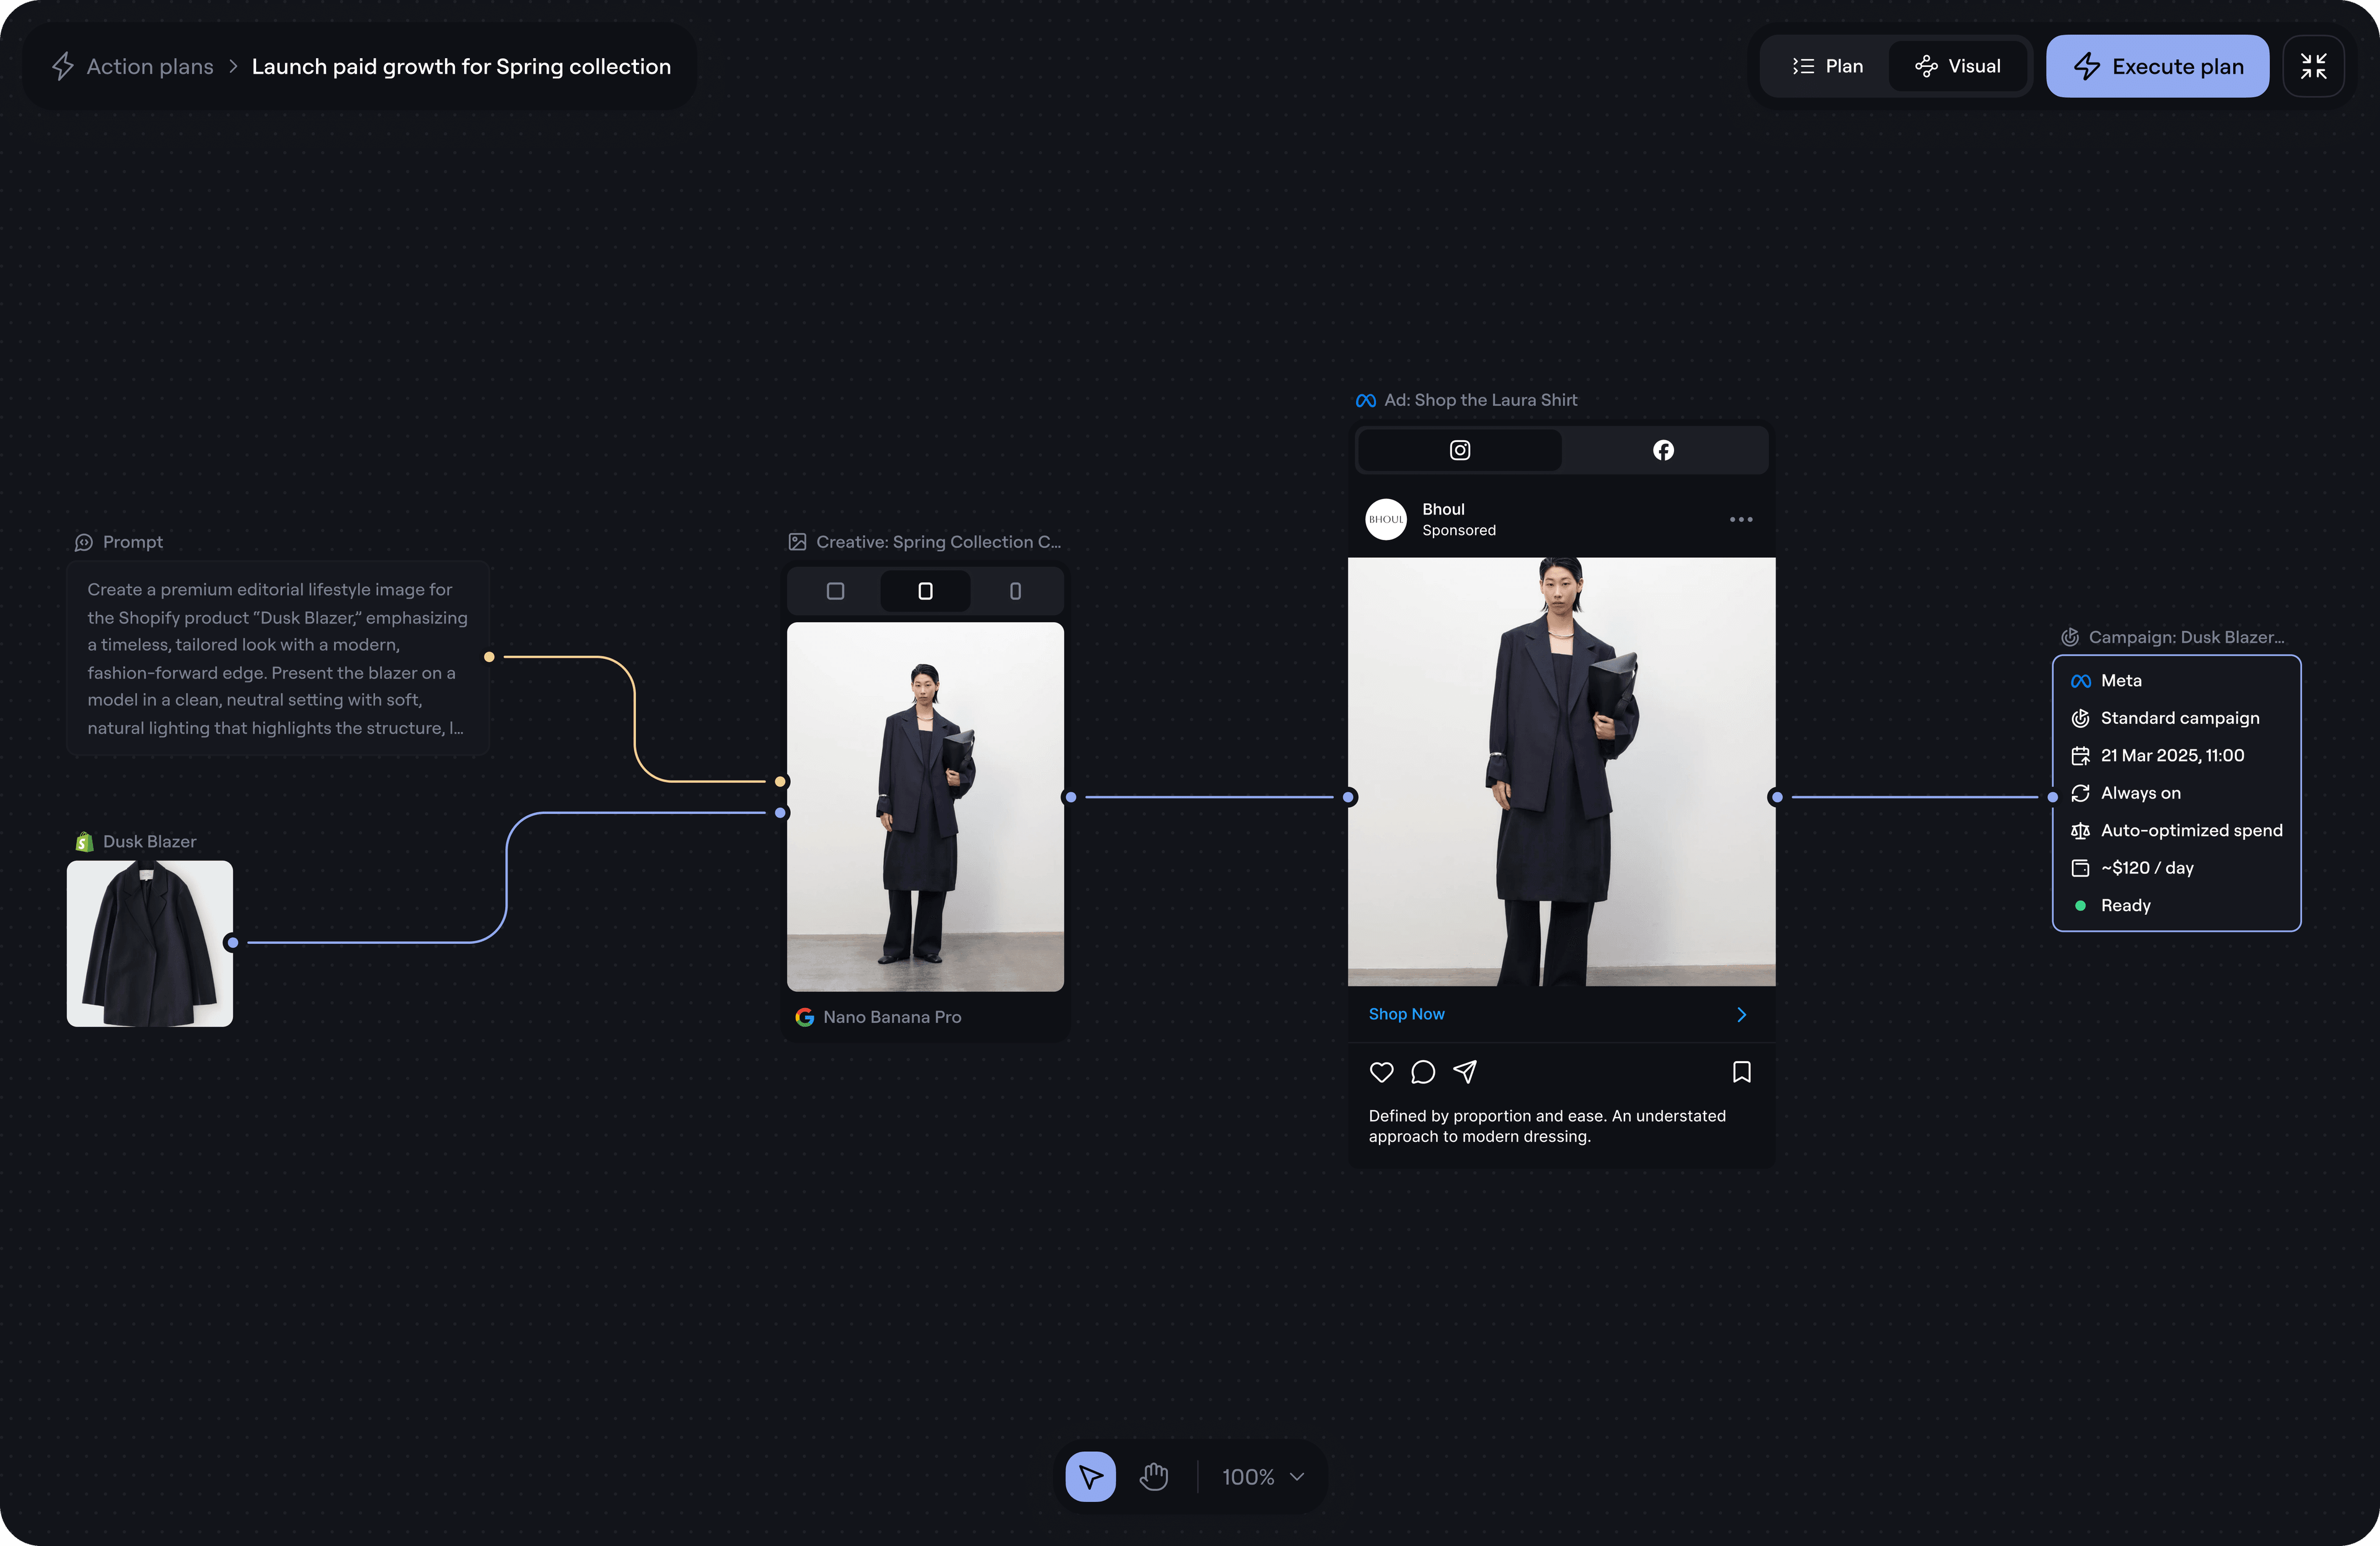Switch creative to tall story aspect ratio
2380x1546 pixels.
pyautogui.click(x=1015, y=591)
